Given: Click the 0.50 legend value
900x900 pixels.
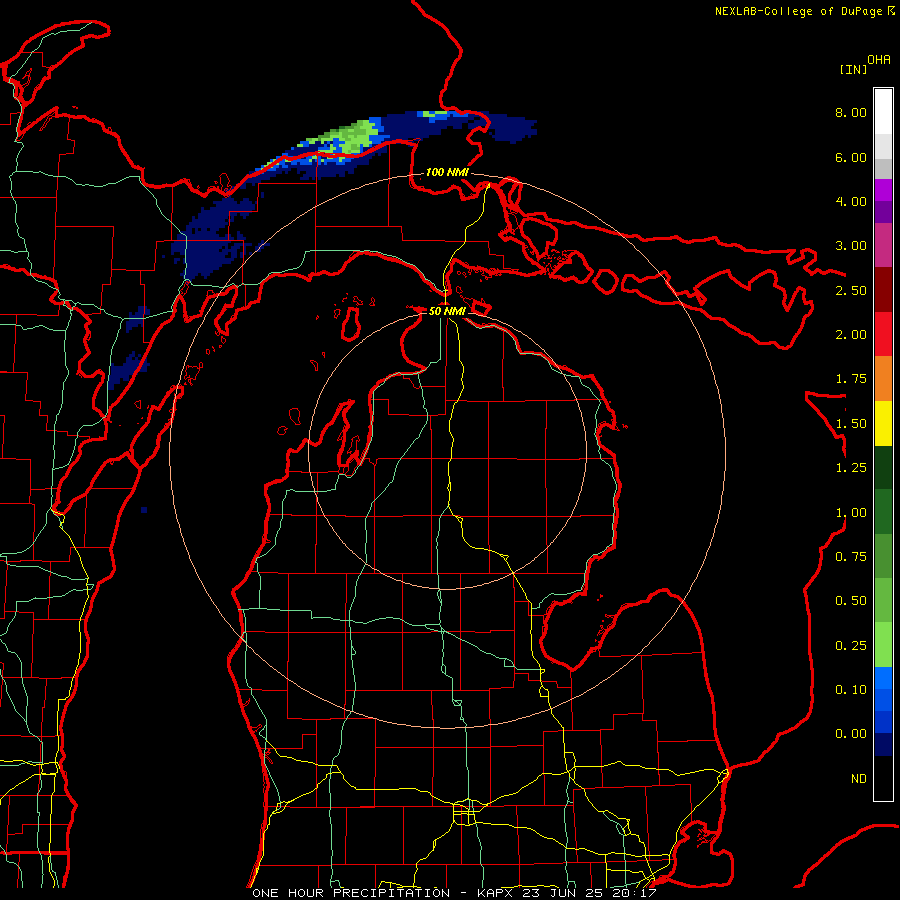Looking at the screenshot, I should click(851, 601).
